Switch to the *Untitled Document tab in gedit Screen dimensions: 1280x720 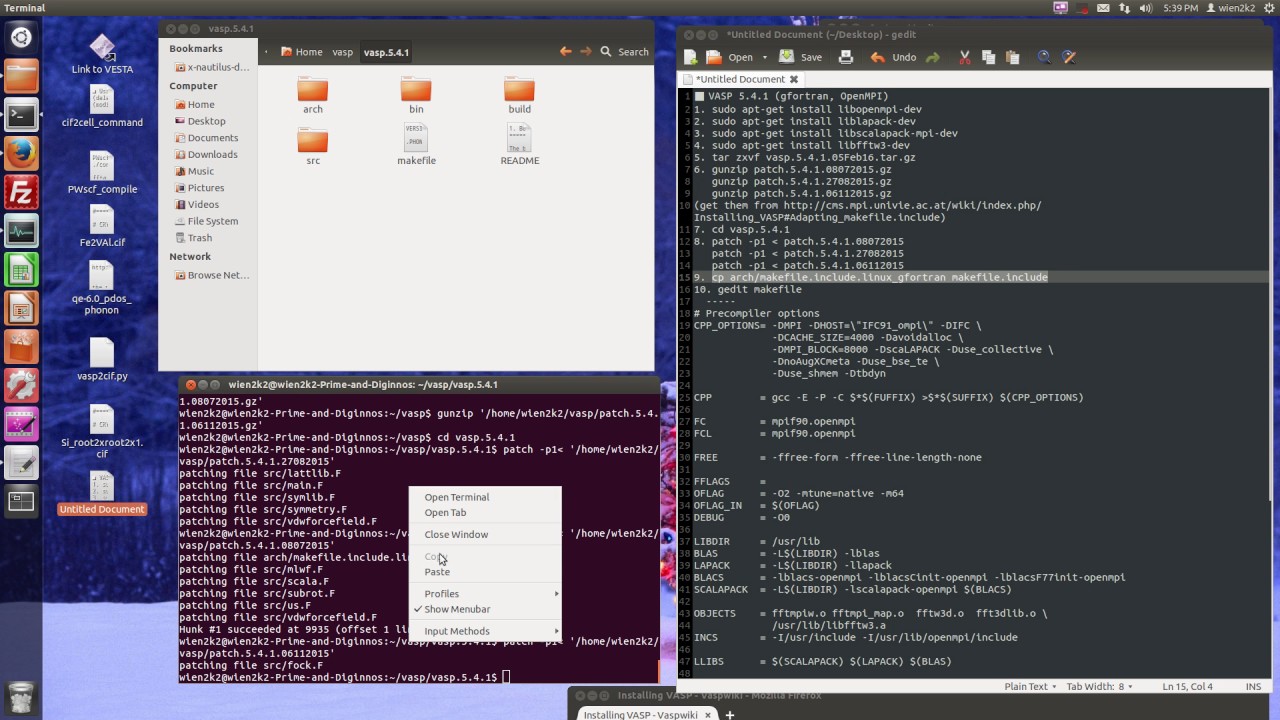(739, 79)
